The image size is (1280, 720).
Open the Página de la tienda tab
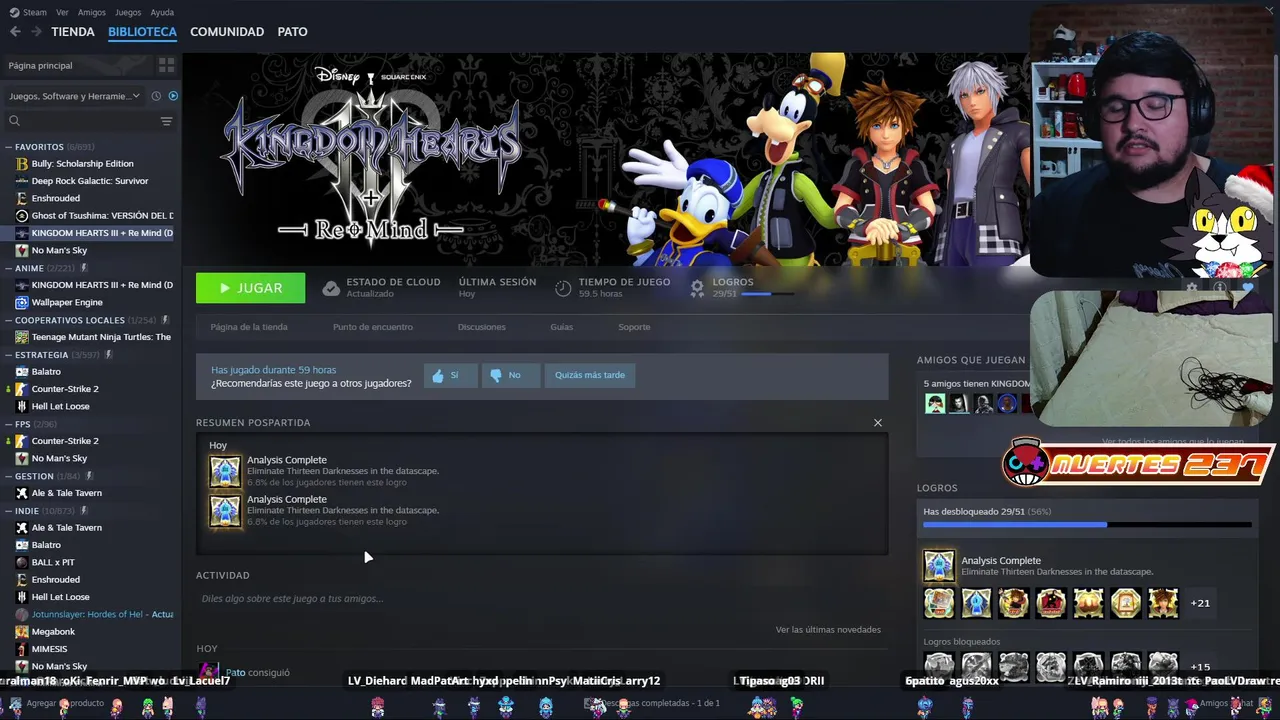click(x=249, y=327)
